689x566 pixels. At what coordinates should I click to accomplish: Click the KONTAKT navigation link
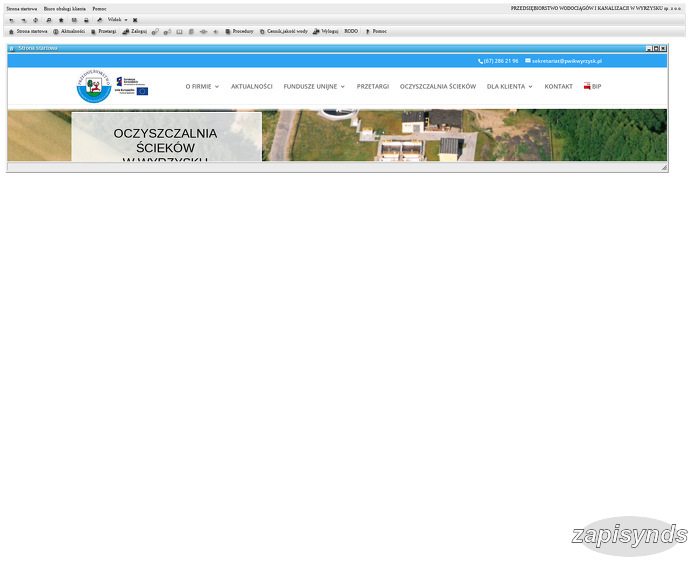coord(558,87)
